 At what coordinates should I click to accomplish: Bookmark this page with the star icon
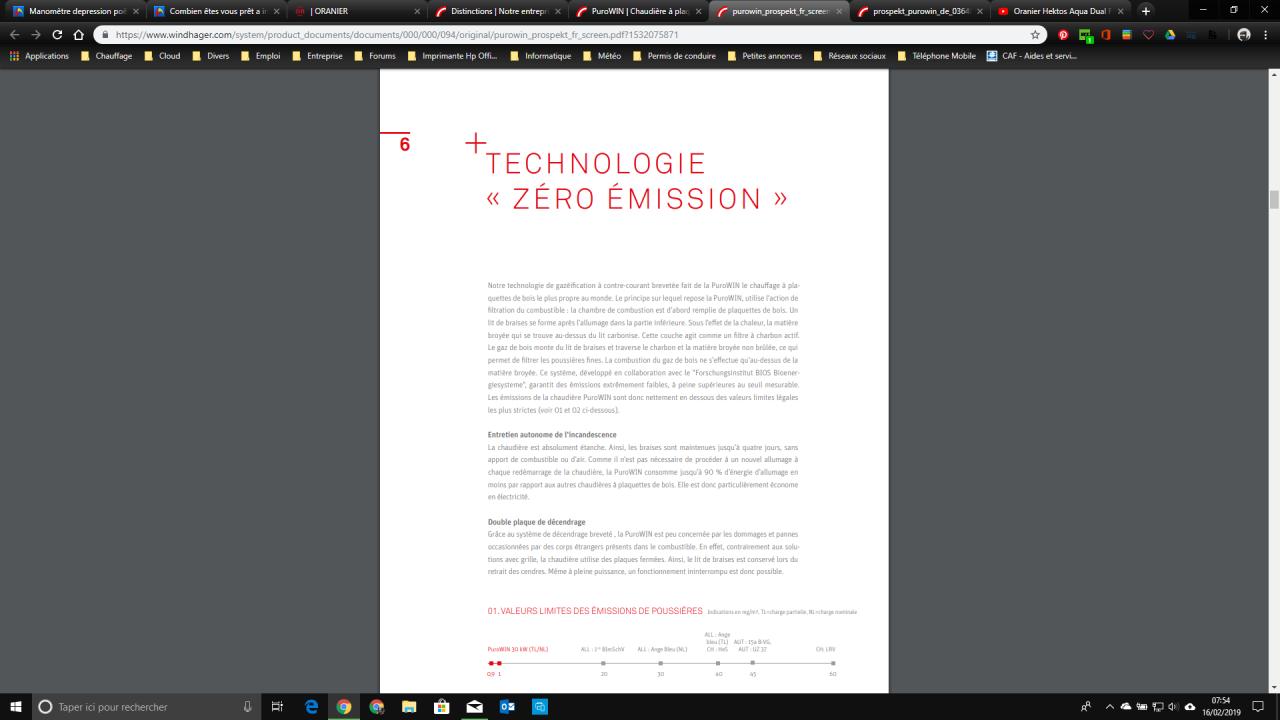tap(1035, 34)
